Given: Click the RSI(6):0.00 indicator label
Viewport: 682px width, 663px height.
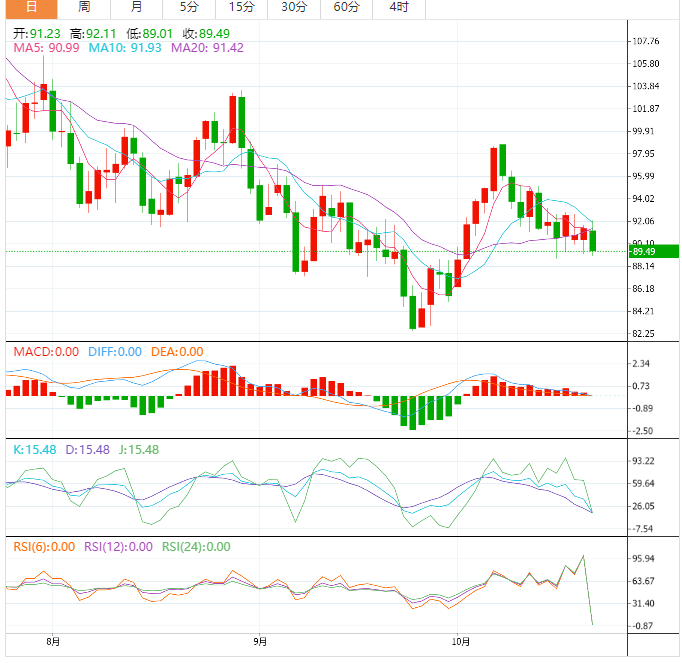Looking at the screenshot, I should [x=44, y=546].
